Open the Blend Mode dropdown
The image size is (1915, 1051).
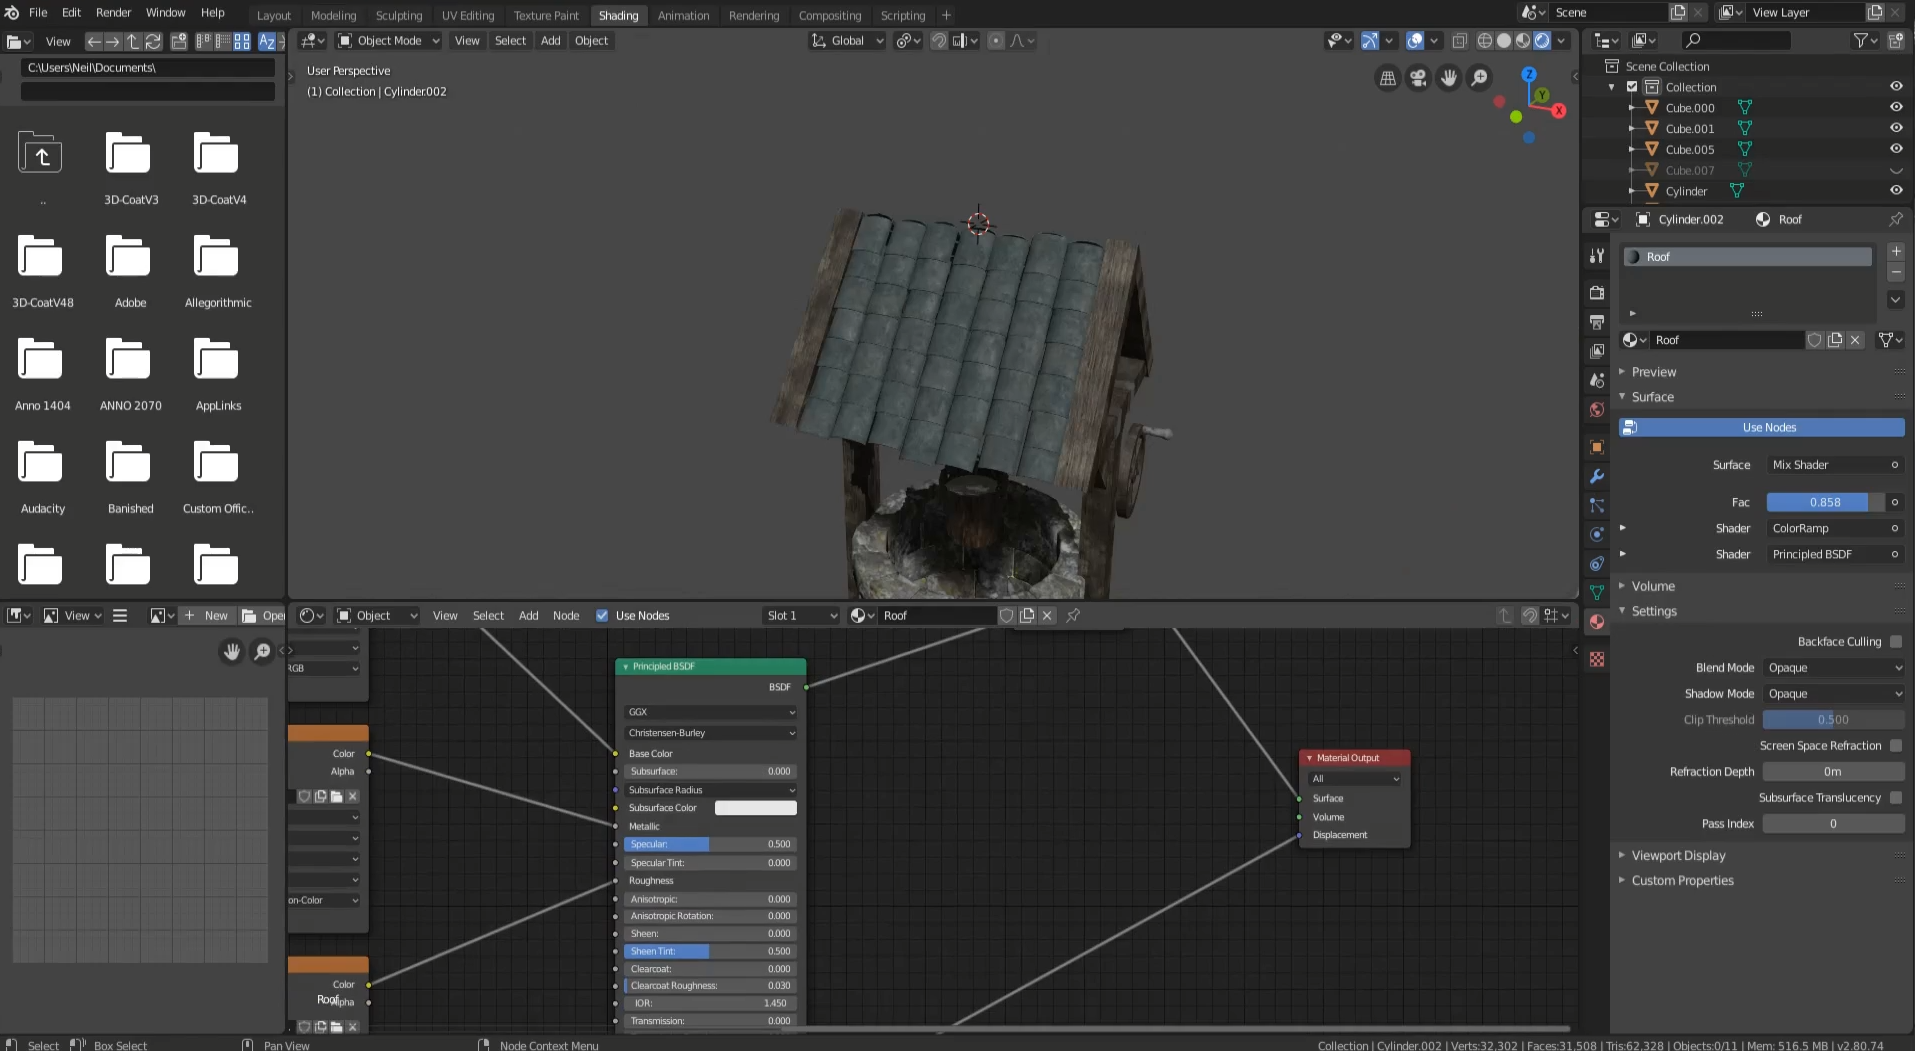click(1835, 667)
